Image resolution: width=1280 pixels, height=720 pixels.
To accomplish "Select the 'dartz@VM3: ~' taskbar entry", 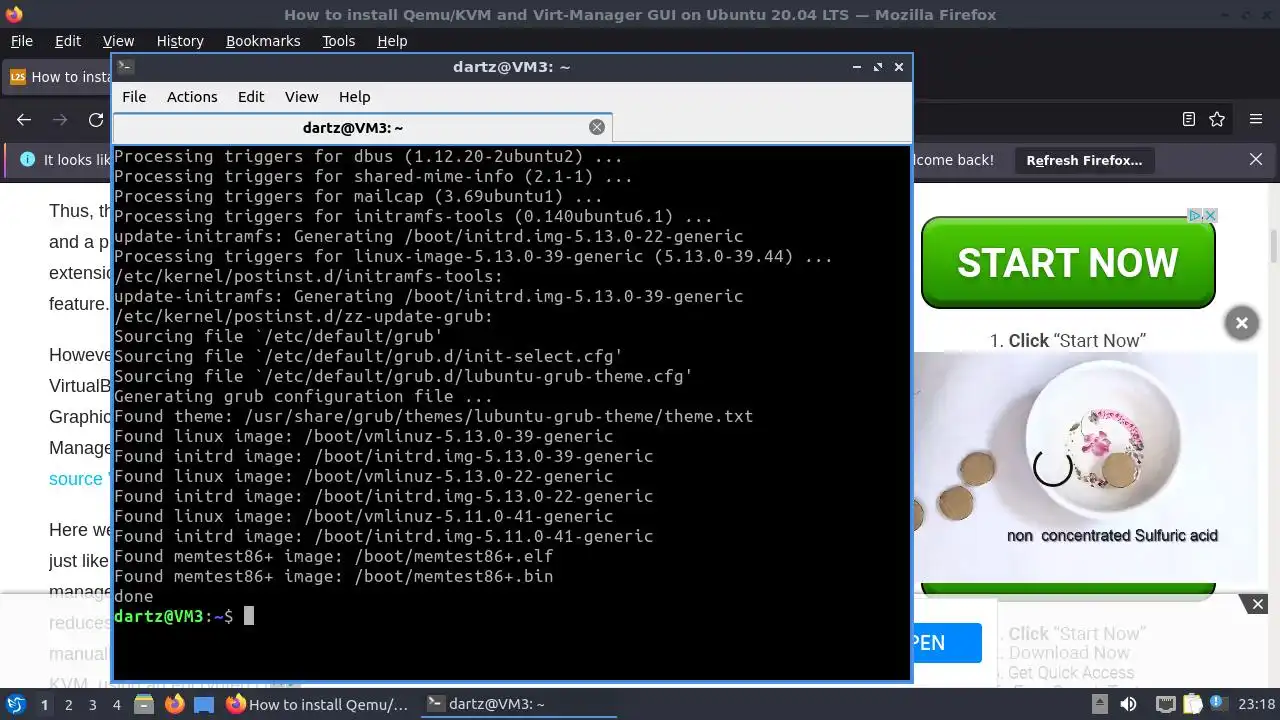I will [518, 704].
